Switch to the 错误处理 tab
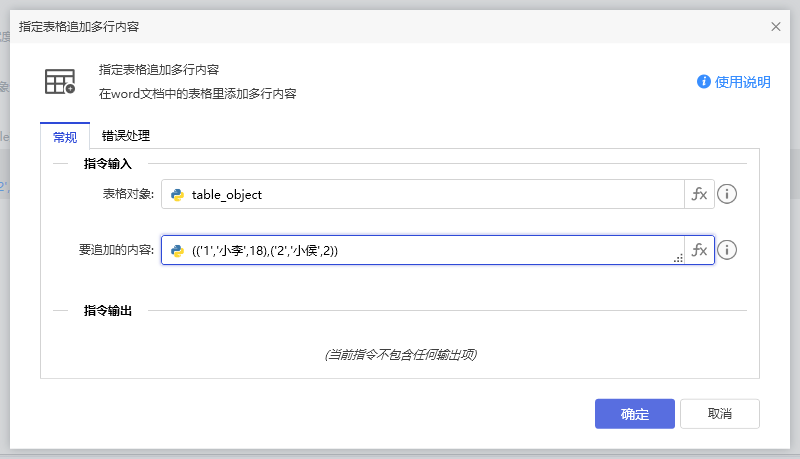The height and width of the screenshot is (459, 800). click(x=125, y=136)
